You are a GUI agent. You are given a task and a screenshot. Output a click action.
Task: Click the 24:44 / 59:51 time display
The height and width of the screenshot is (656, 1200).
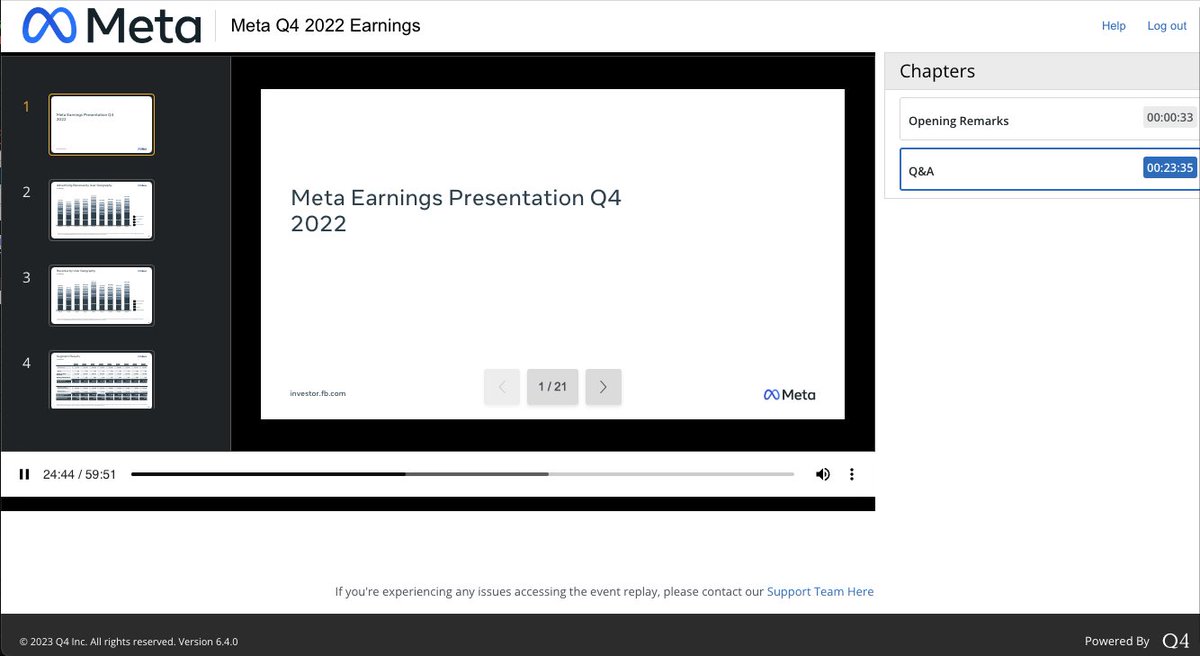click(79, 475)
